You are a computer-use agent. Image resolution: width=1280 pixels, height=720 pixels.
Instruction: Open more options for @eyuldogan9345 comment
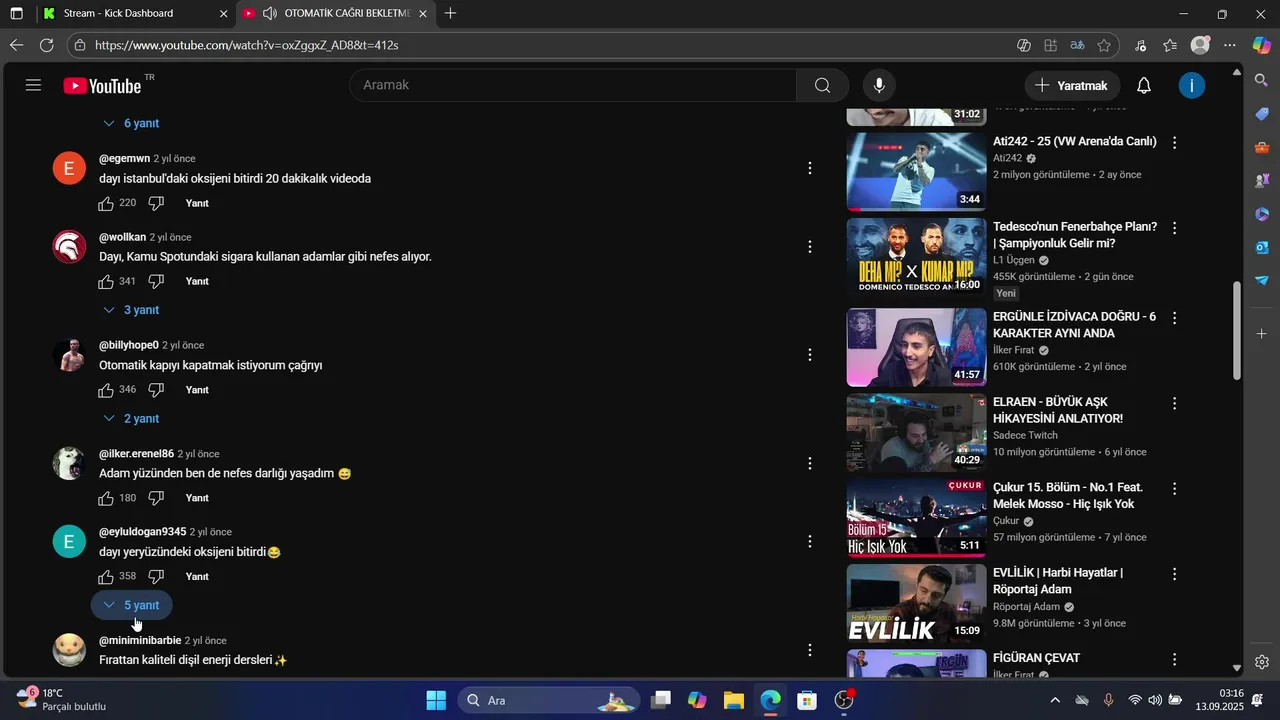[810, 541]
